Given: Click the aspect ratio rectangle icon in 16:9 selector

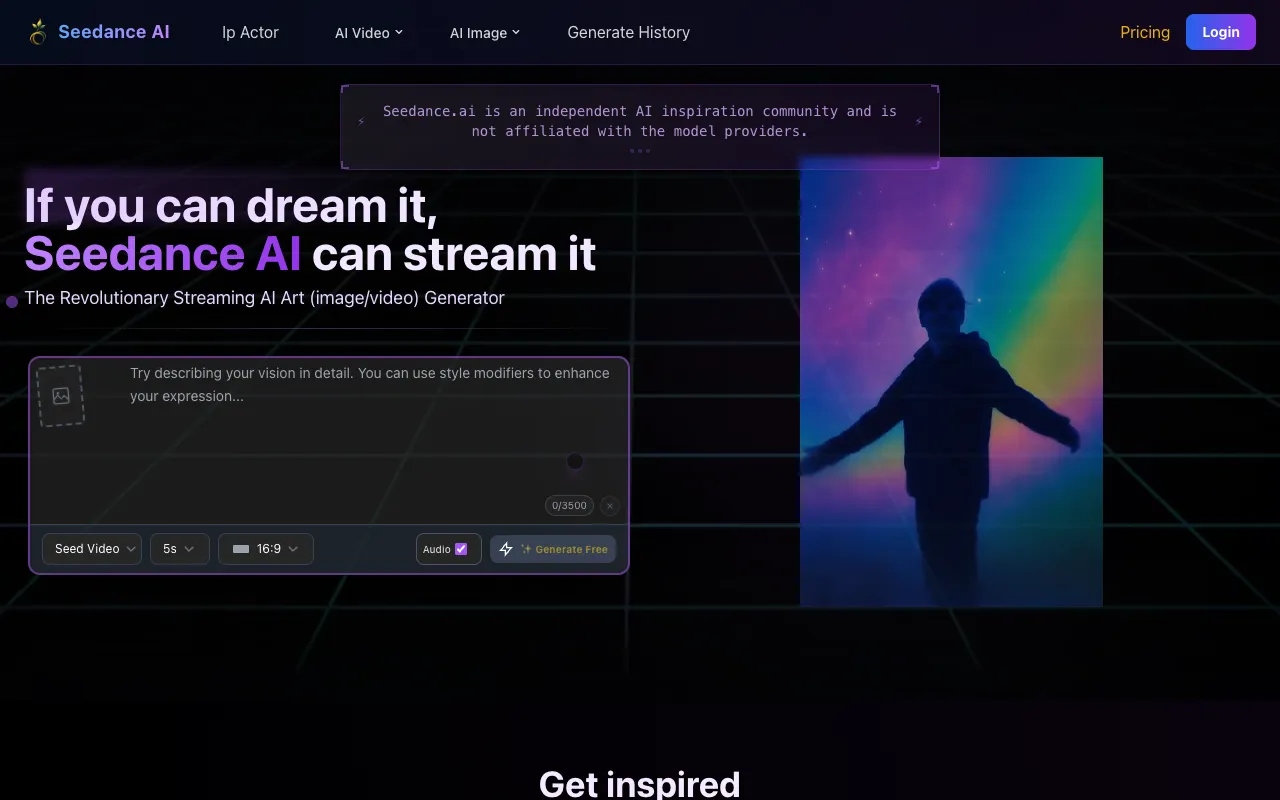Looking at the screenshot, I should (240, 548).
